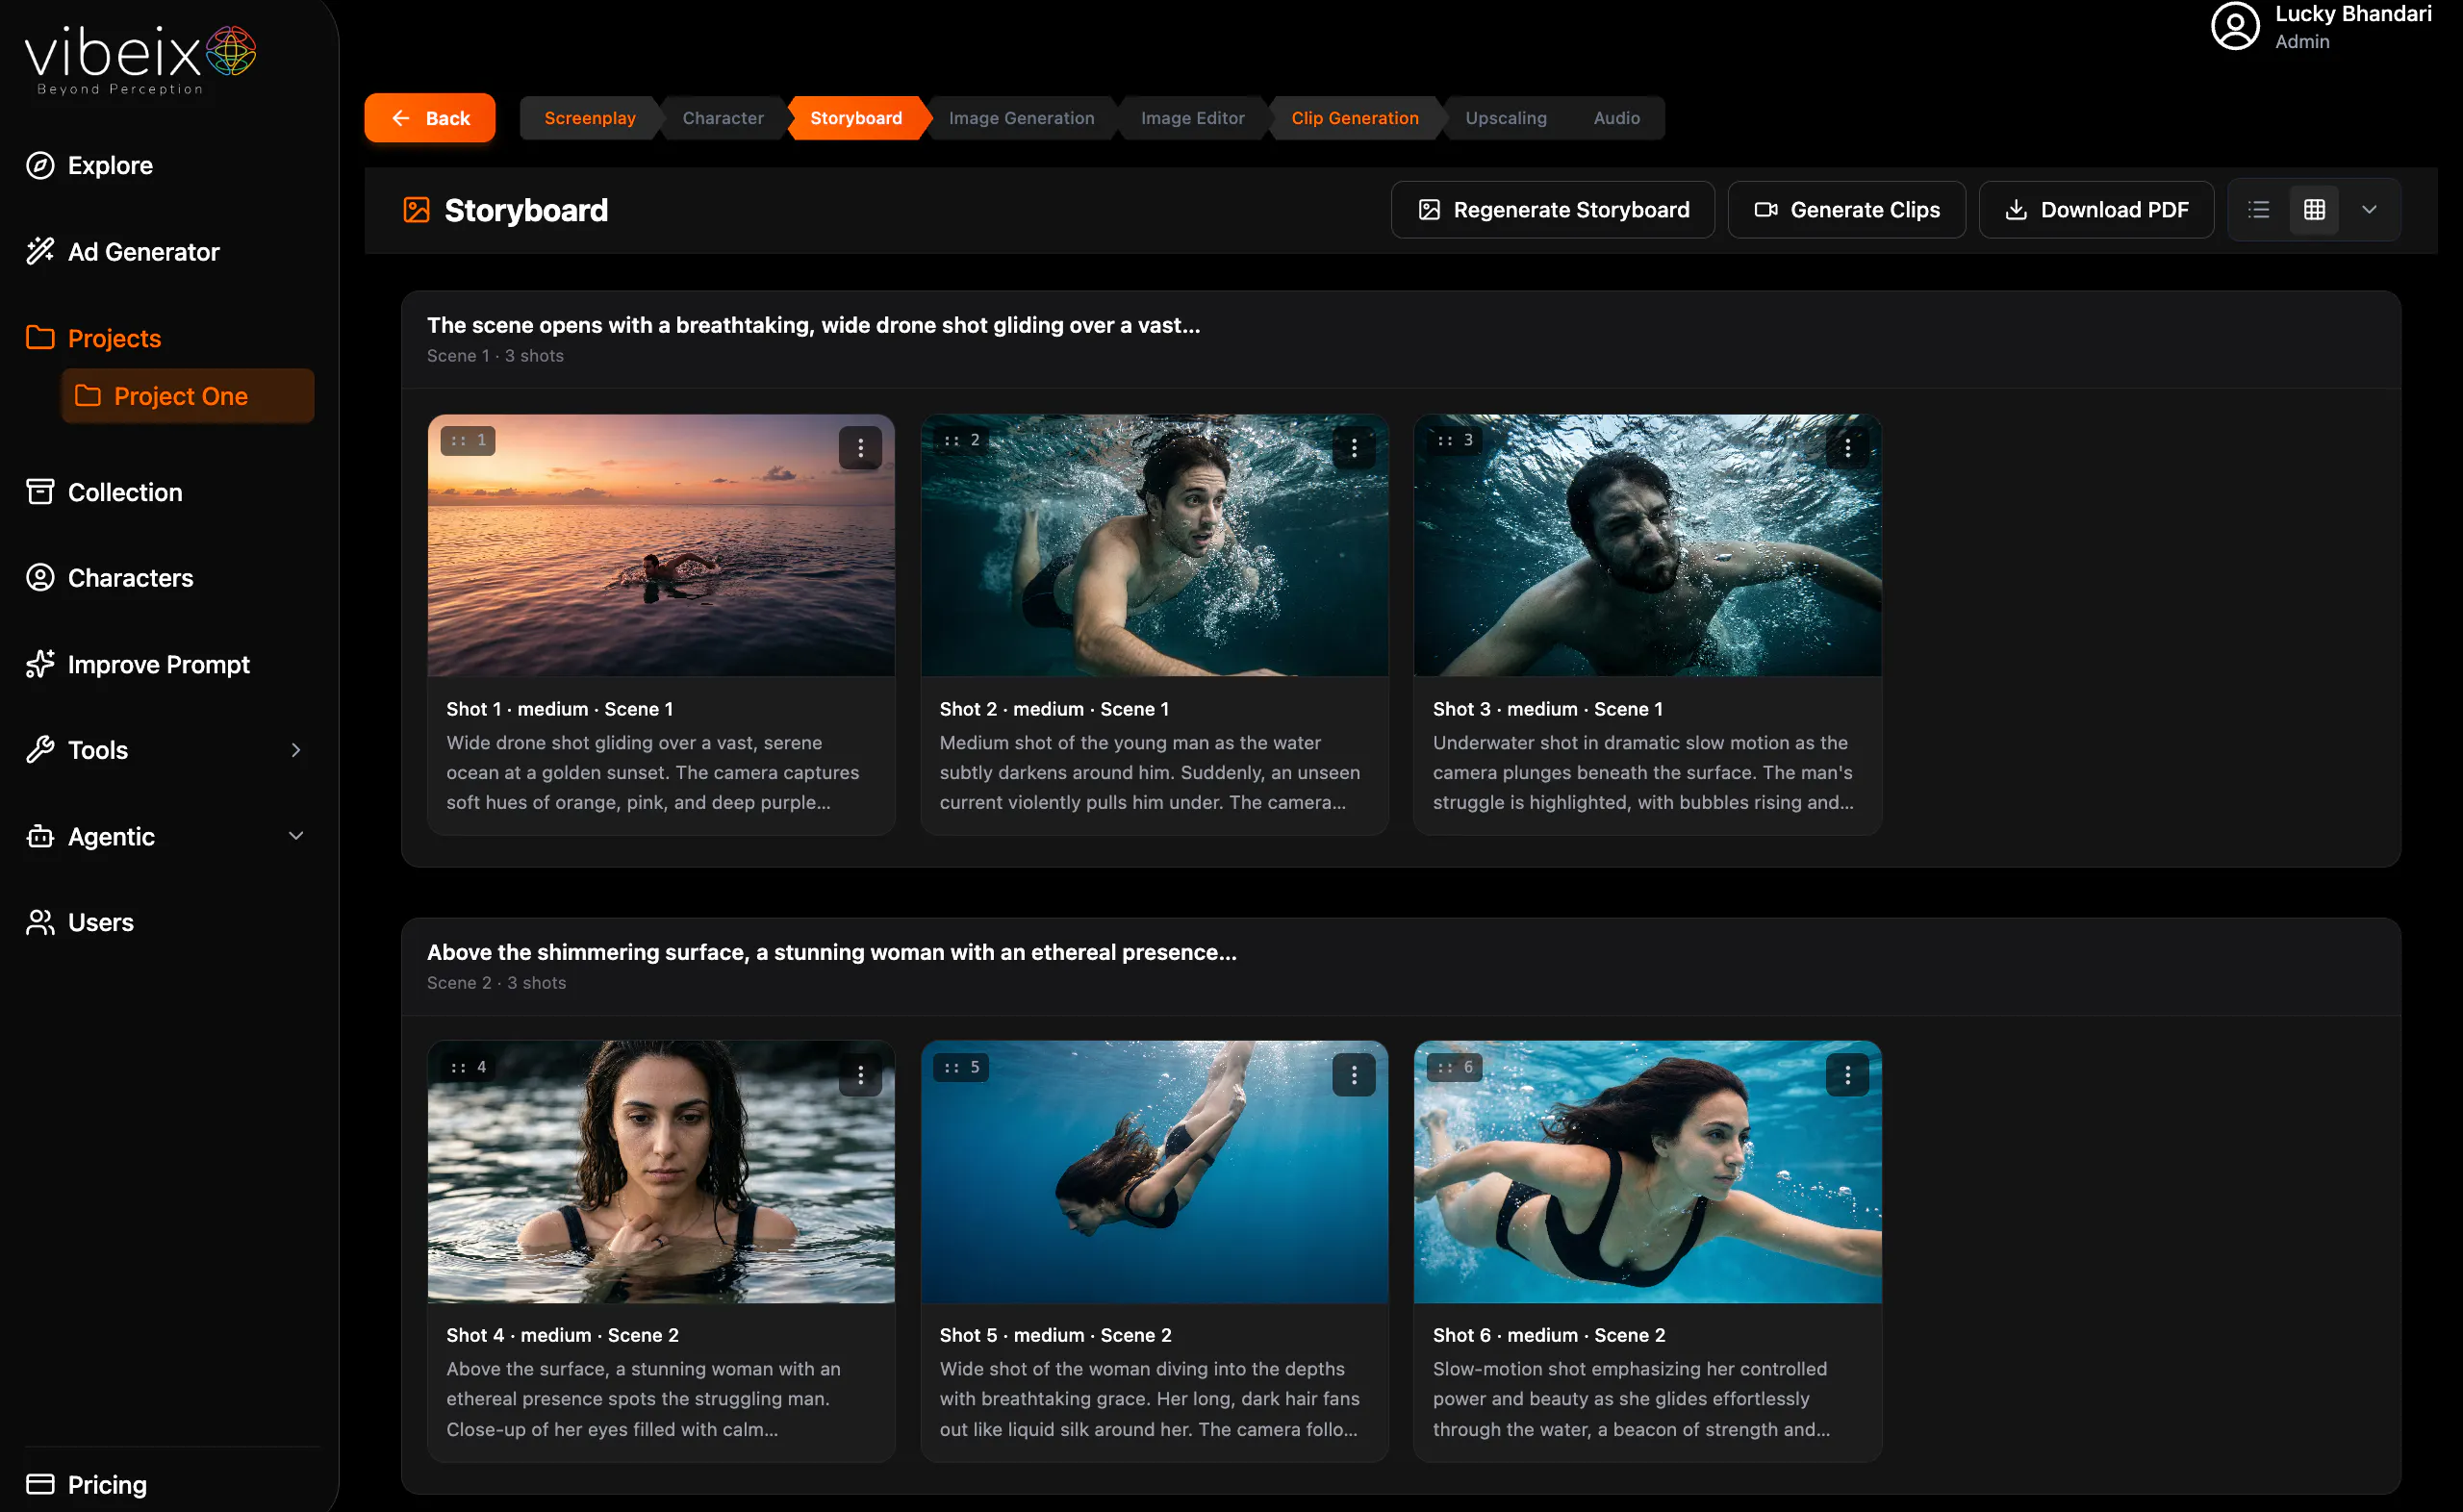2463x1512 pixels.
Task: Open the Image Generation step tab
Action: coord(1021,118)
